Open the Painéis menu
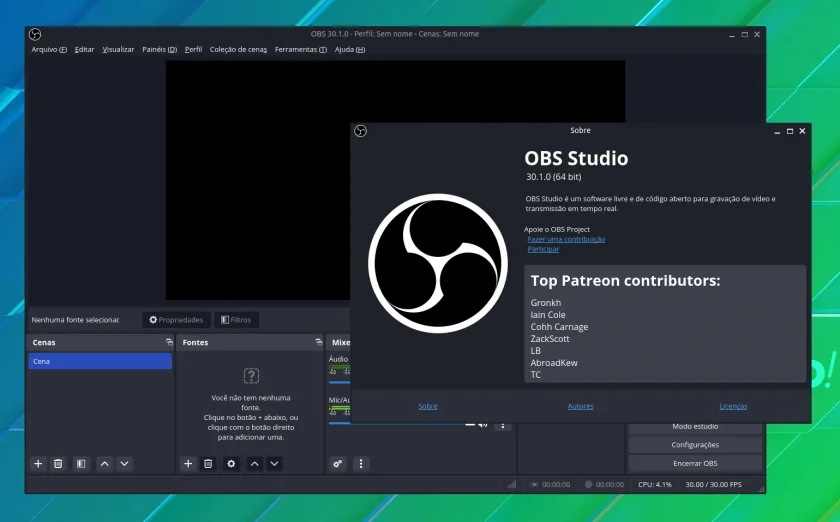 point(160,49)
